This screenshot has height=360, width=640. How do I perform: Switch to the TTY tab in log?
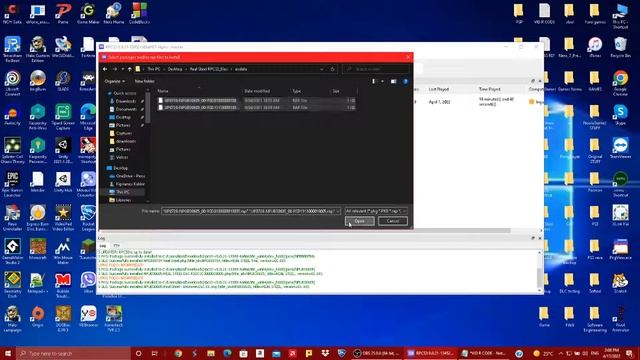[x=116, y=246]
